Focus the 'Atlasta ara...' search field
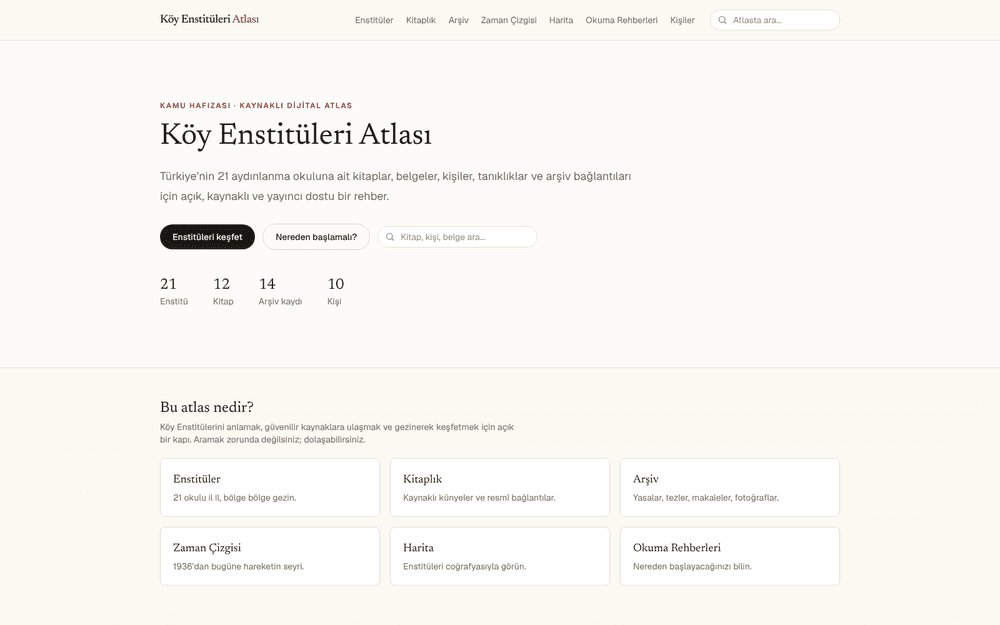The width and height of the screenshot is (1000, 625). [775, 20]
